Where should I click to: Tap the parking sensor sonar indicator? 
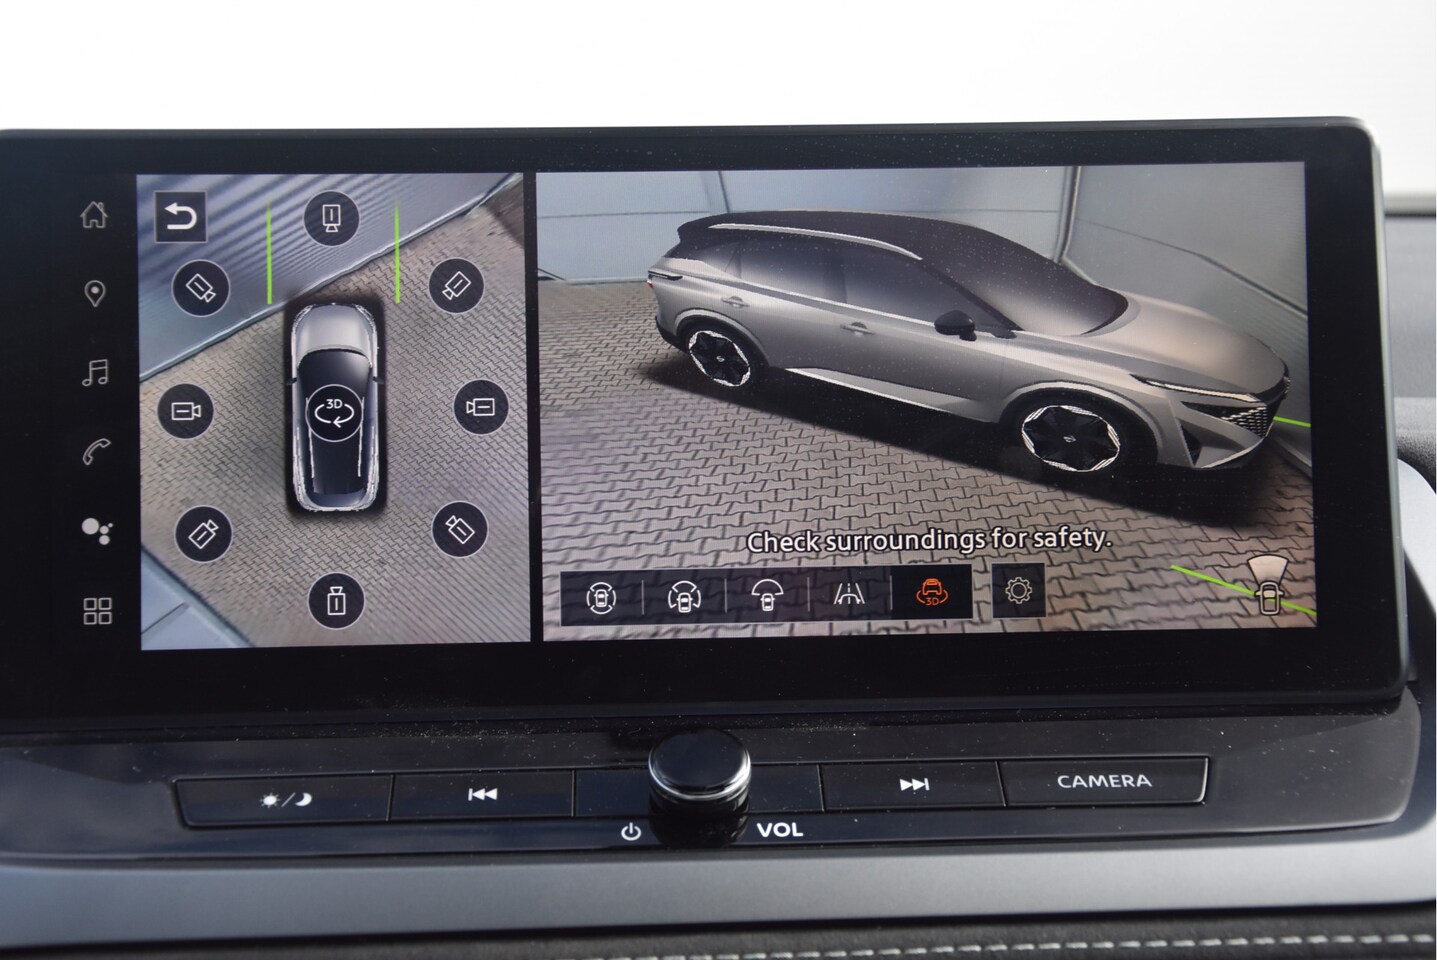pyautogui.click(x=1266, y=588)
